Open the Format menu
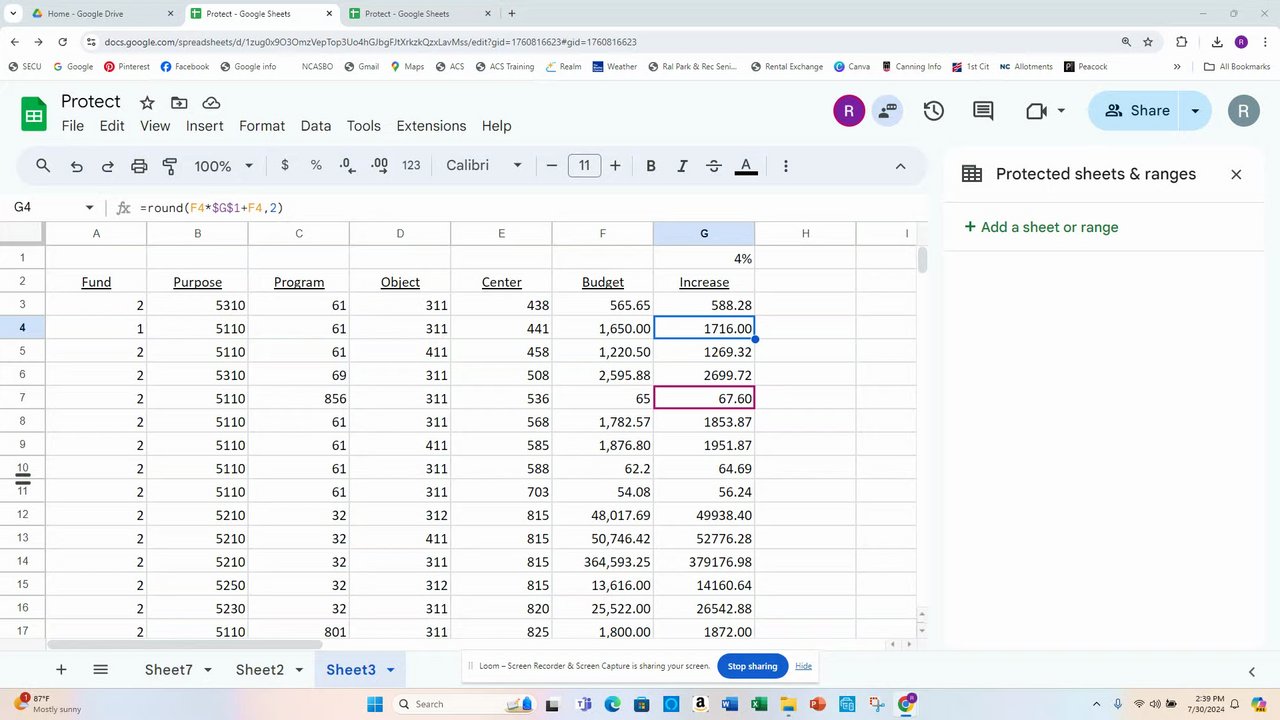This screenshot has height=720, width=1280. [262, 126]
